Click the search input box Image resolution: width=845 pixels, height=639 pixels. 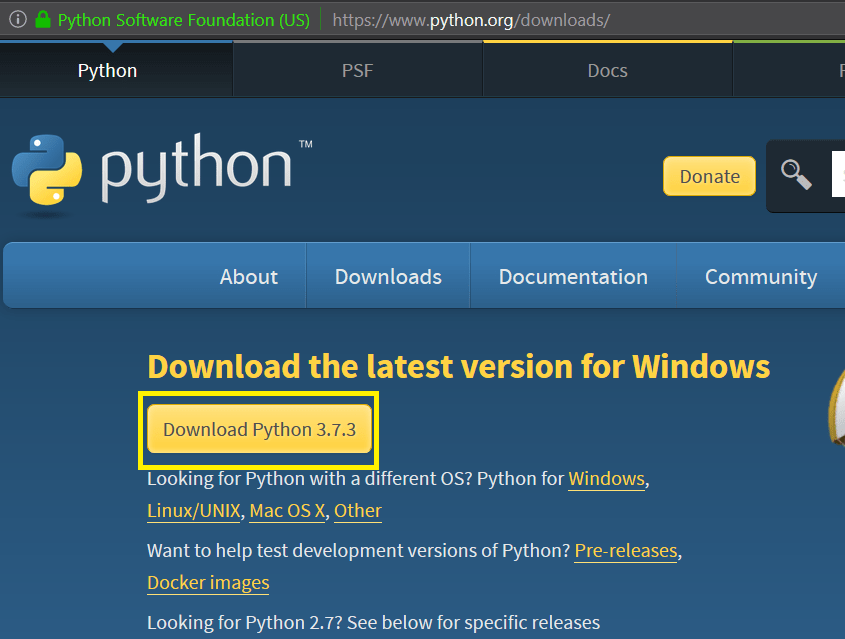(x=838, y=174)
